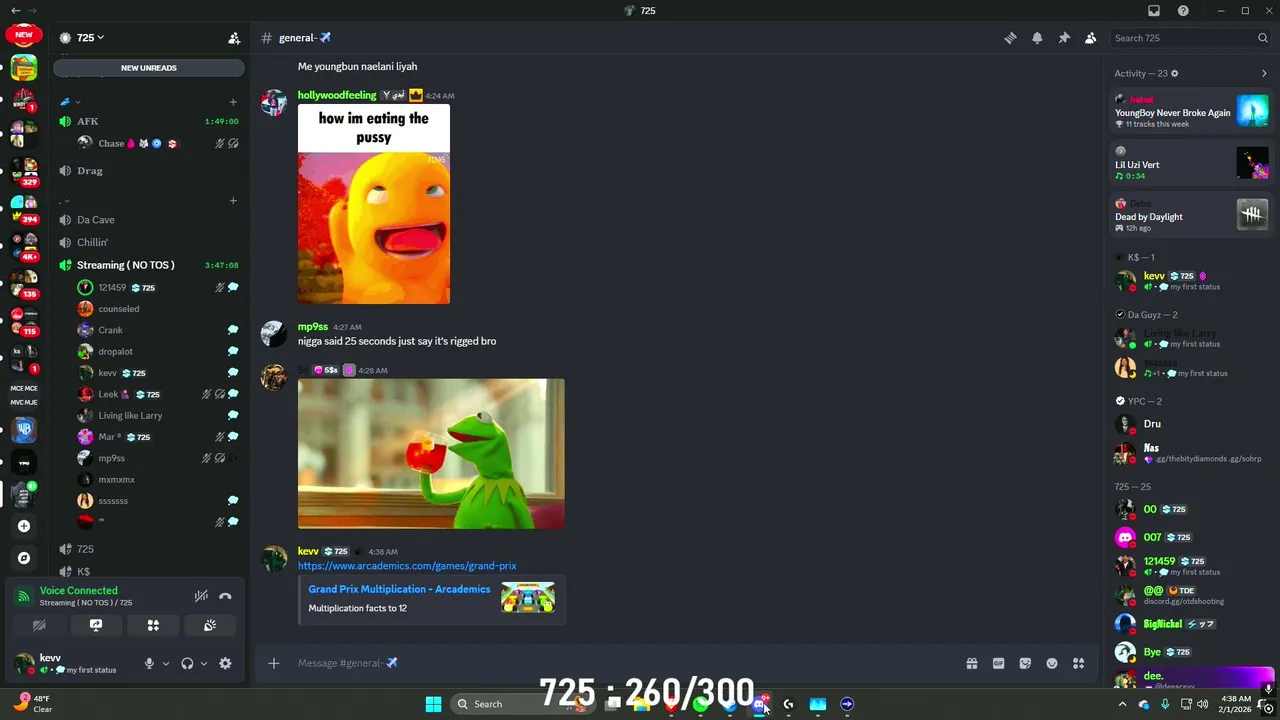Send a gift icon in message bar

tap(971, 663)
